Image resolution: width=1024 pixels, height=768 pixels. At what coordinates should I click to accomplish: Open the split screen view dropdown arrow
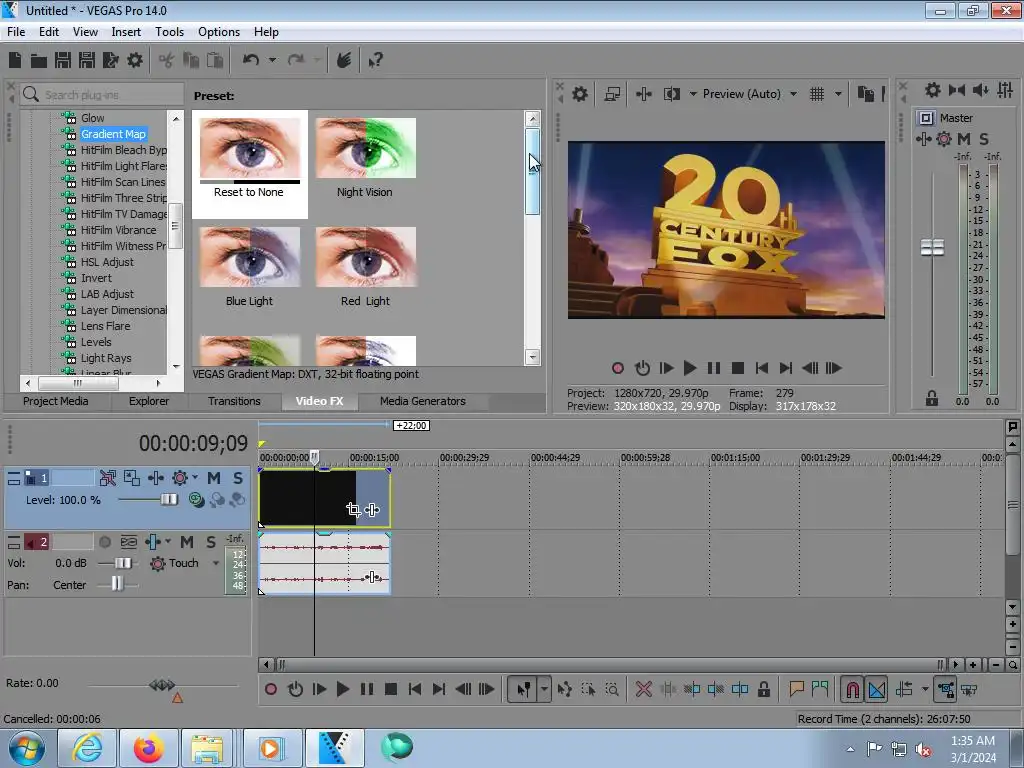[693, 94]
